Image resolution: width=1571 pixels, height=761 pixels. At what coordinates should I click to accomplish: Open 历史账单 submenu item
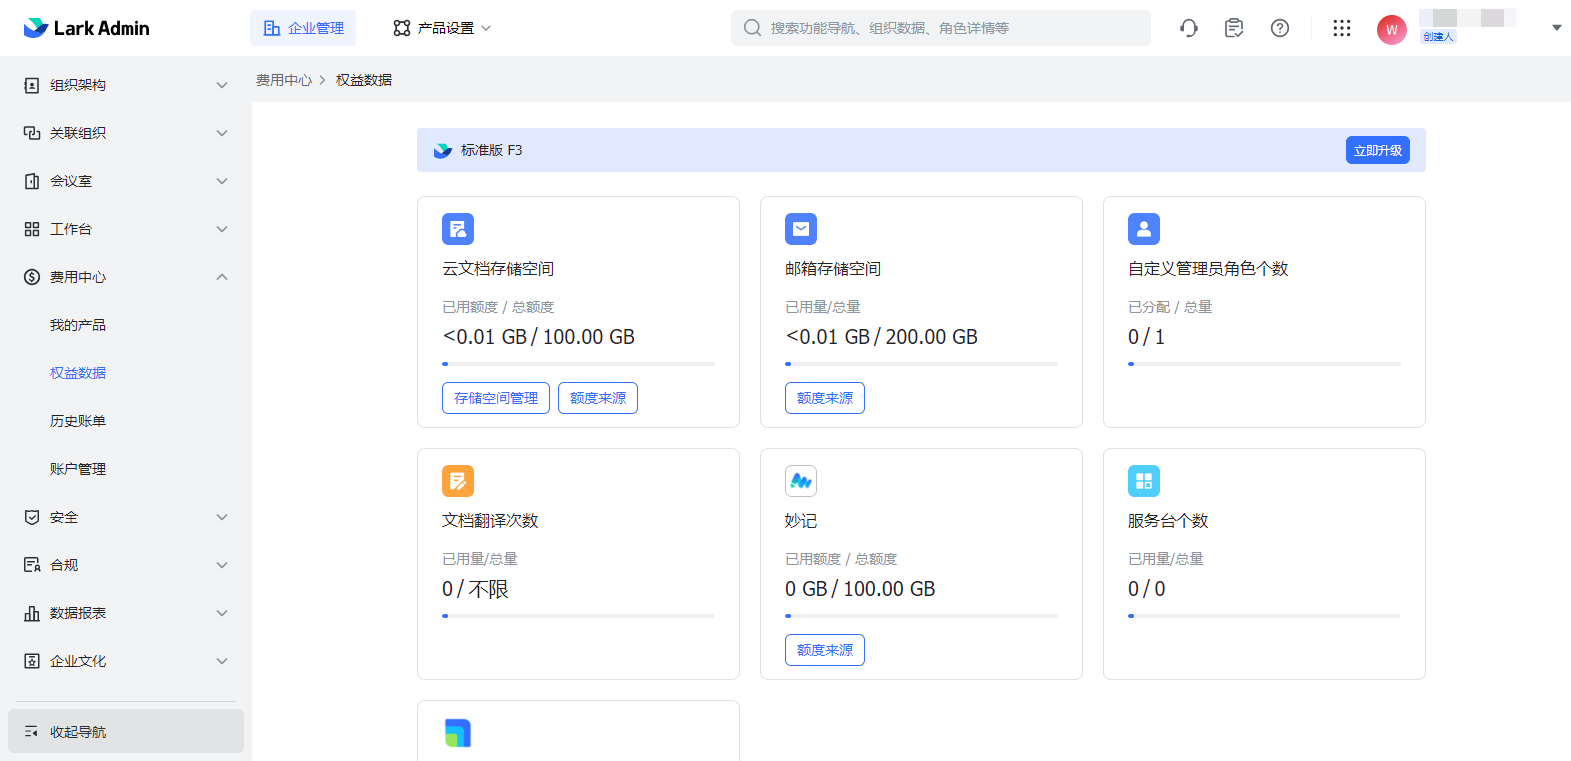coord(78,421)
